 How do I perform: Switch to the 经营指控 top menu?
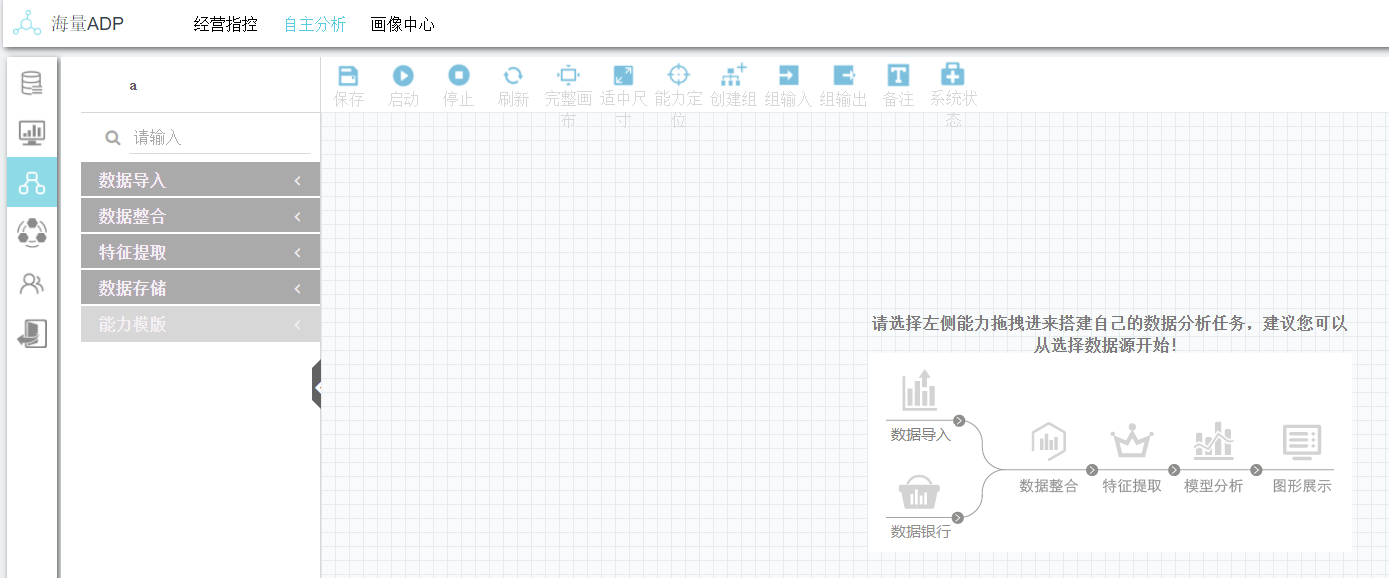[225, 25]
